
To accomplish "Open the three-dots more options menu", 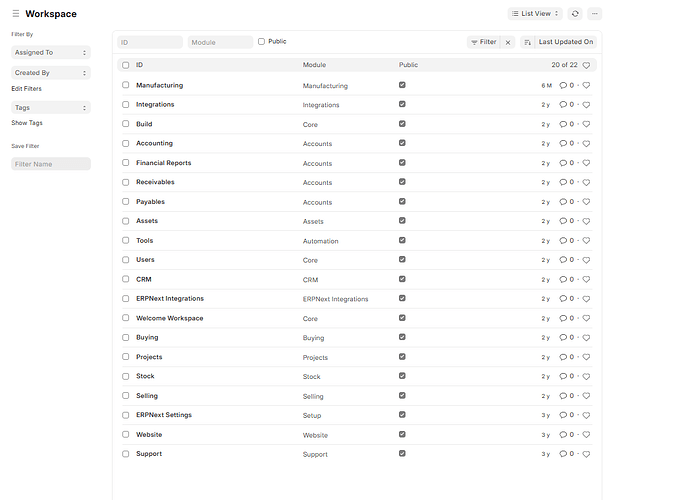I will coord(595,13).
